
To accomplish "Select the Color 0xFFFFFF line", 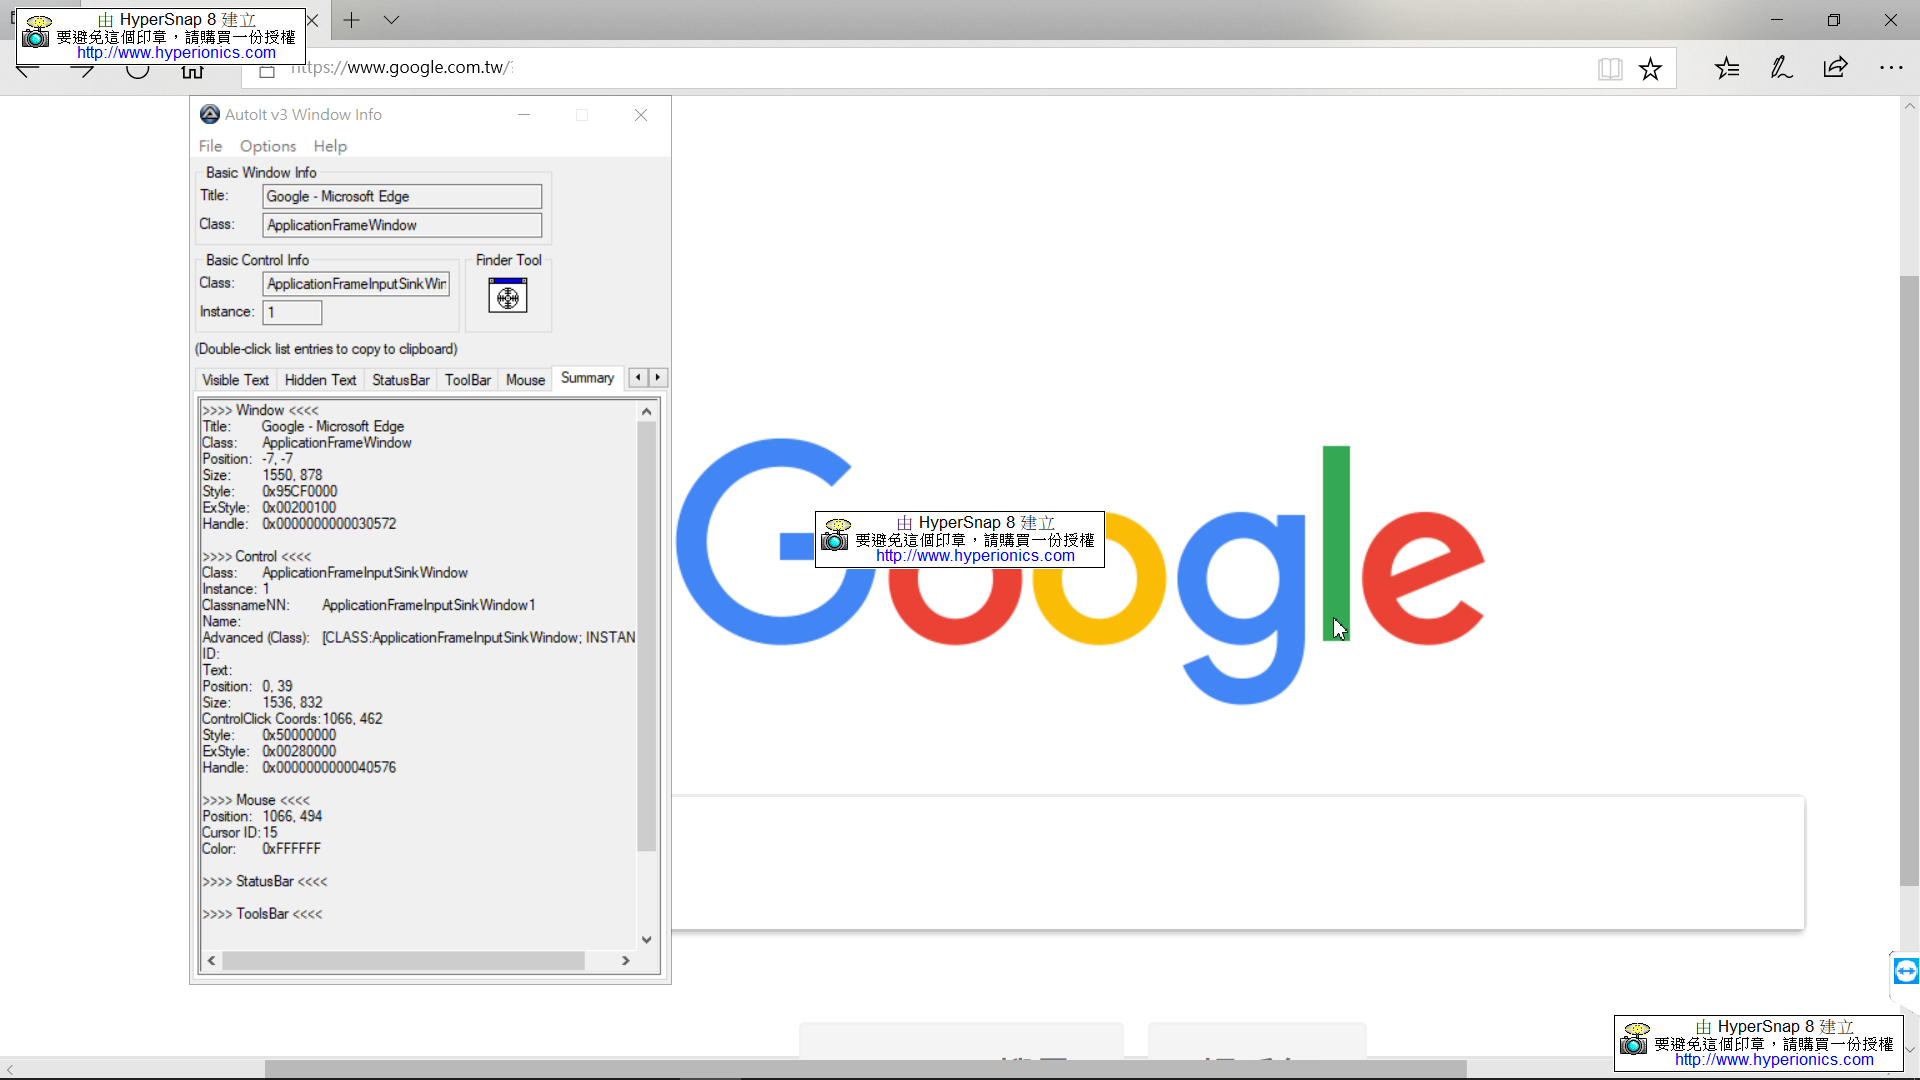I will [261, 849].
